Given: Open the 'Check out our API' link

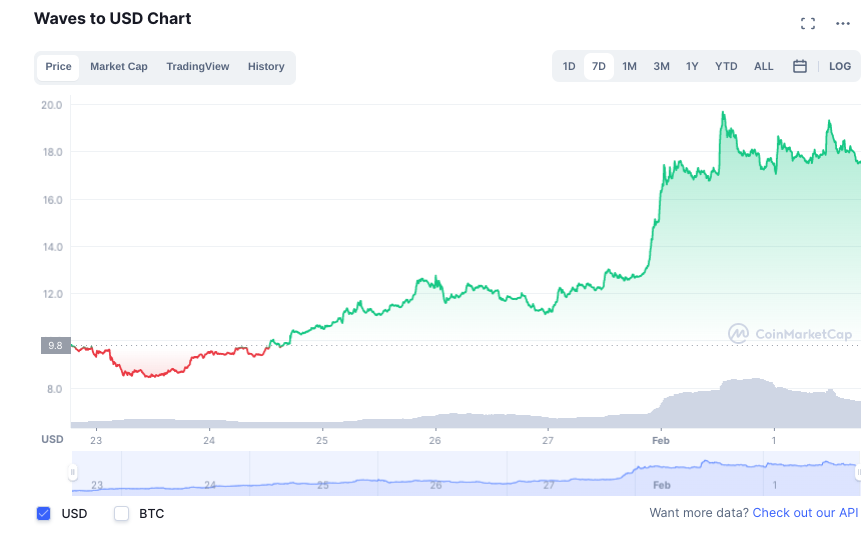Looking at the screenshot, I should [x=805, y=513].
